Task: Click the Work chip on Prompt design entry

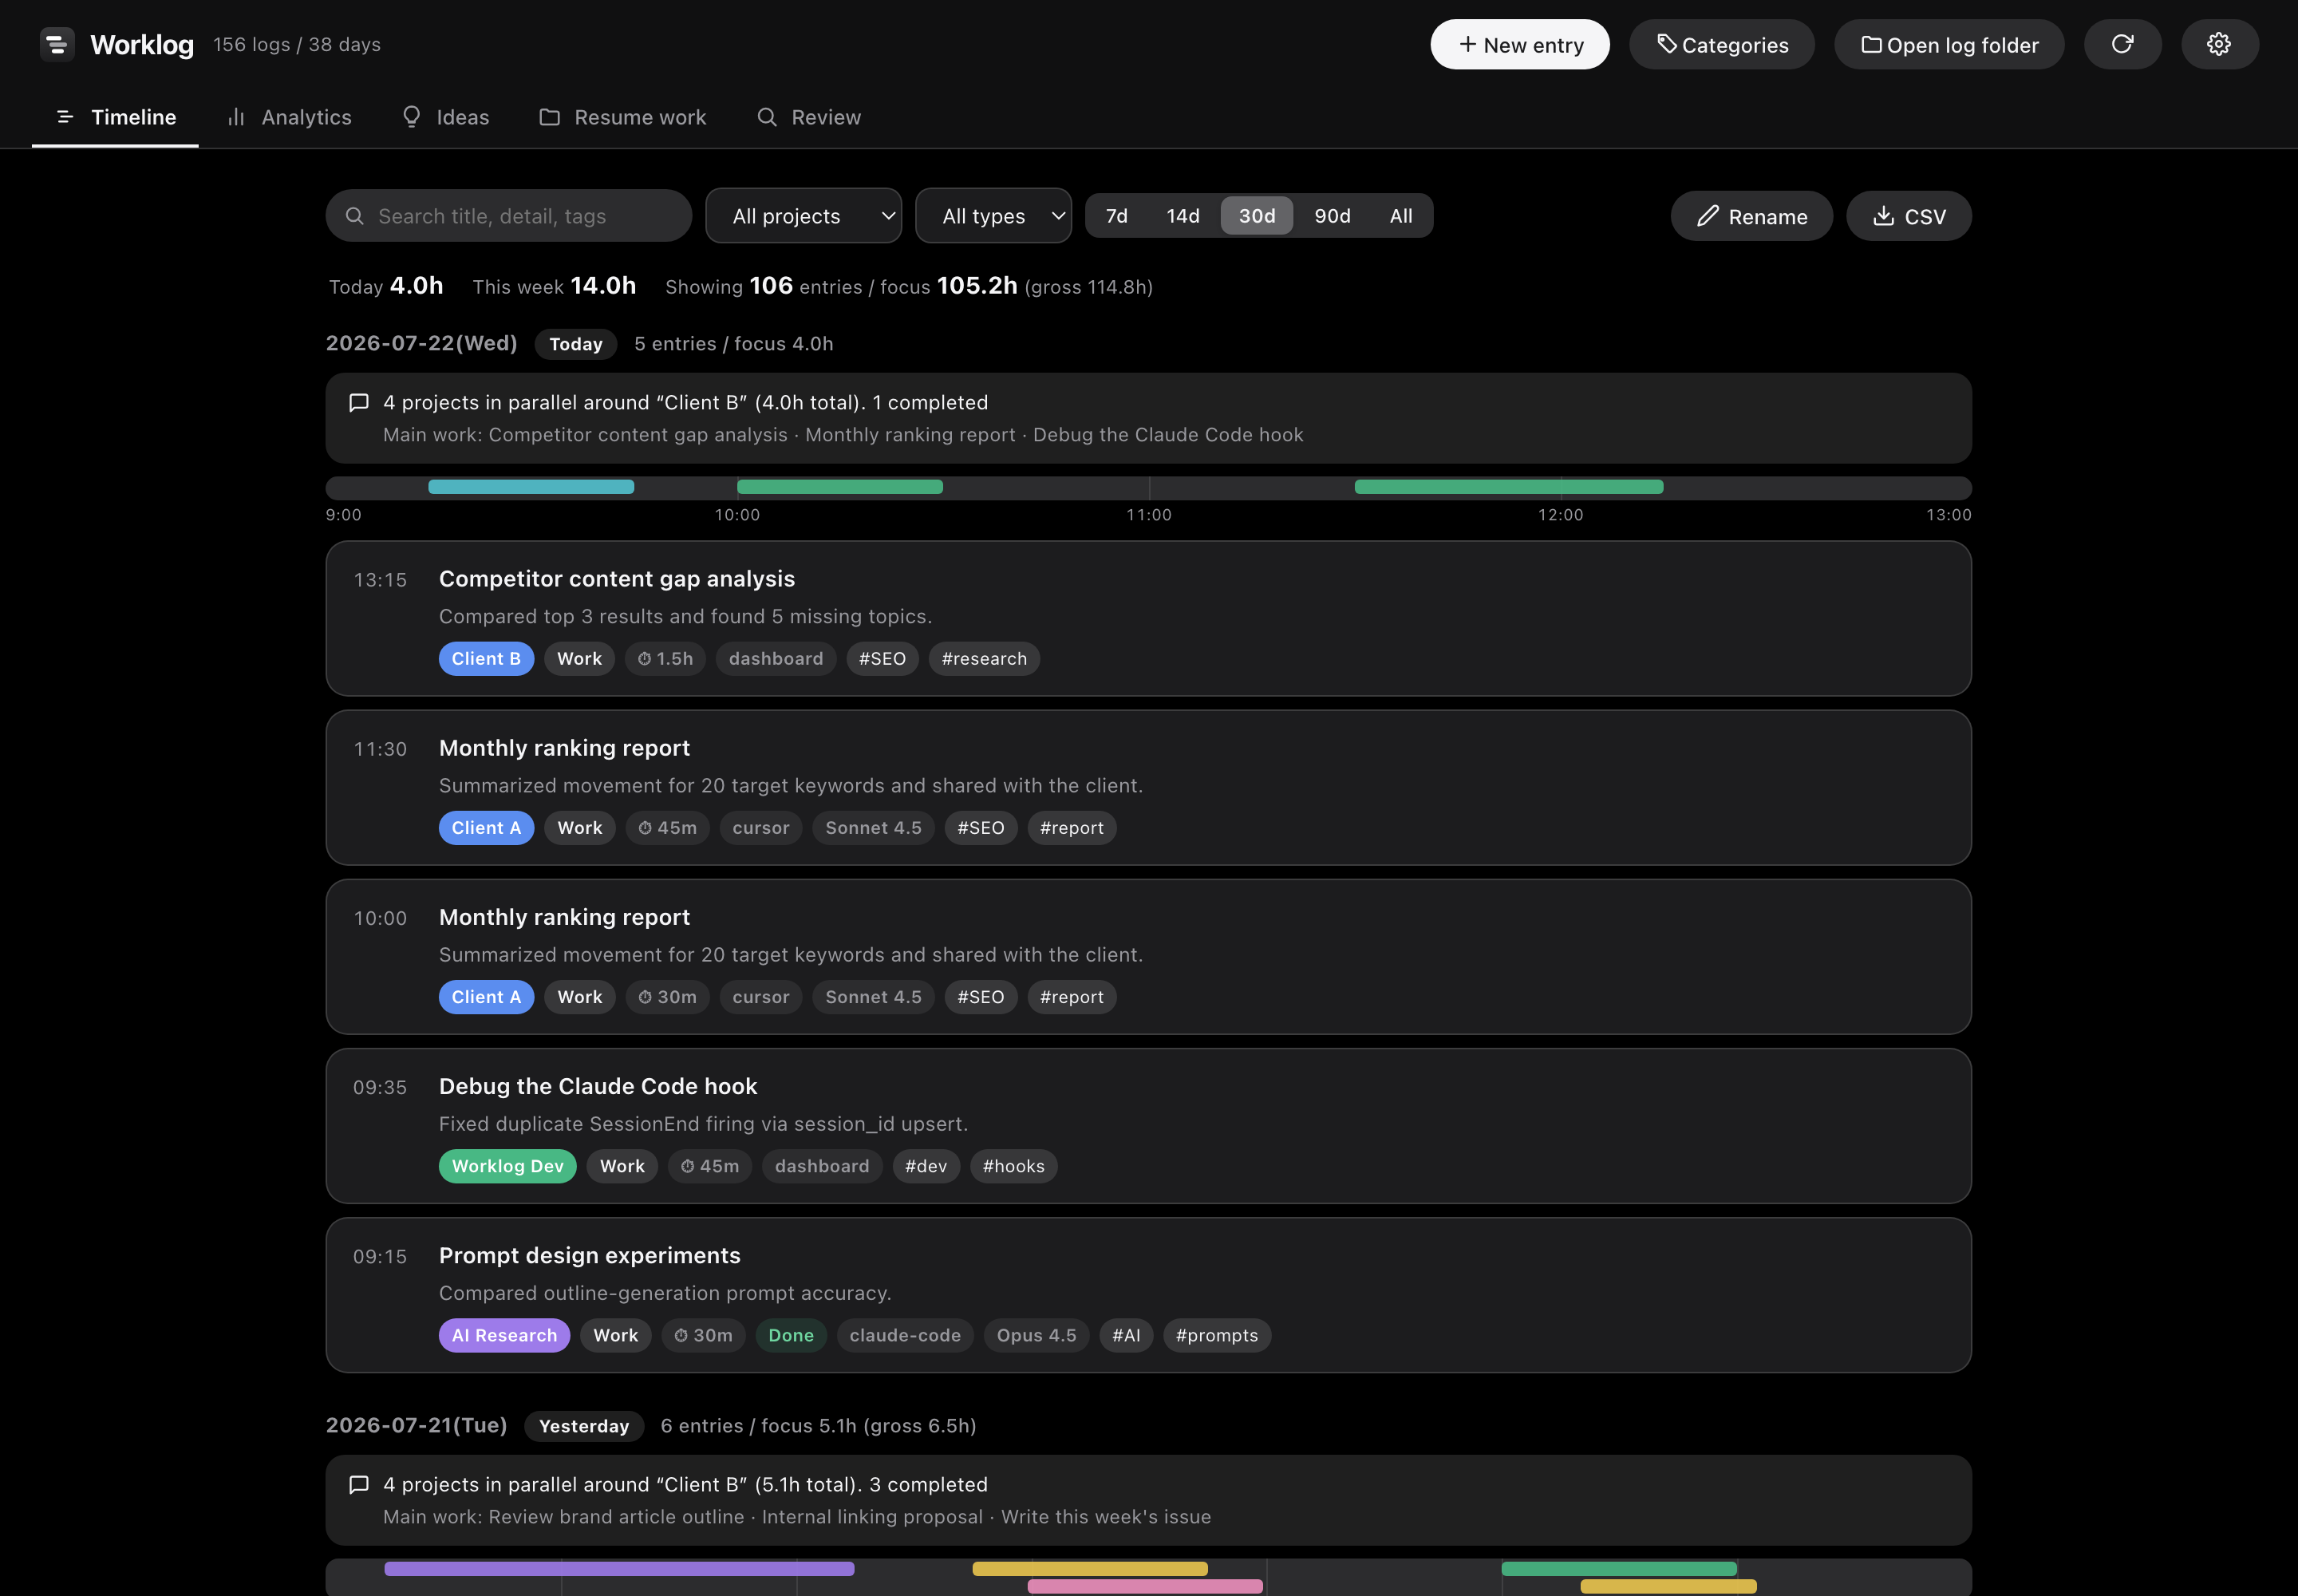Action: pyautogui.click(x=616, y=1335)
